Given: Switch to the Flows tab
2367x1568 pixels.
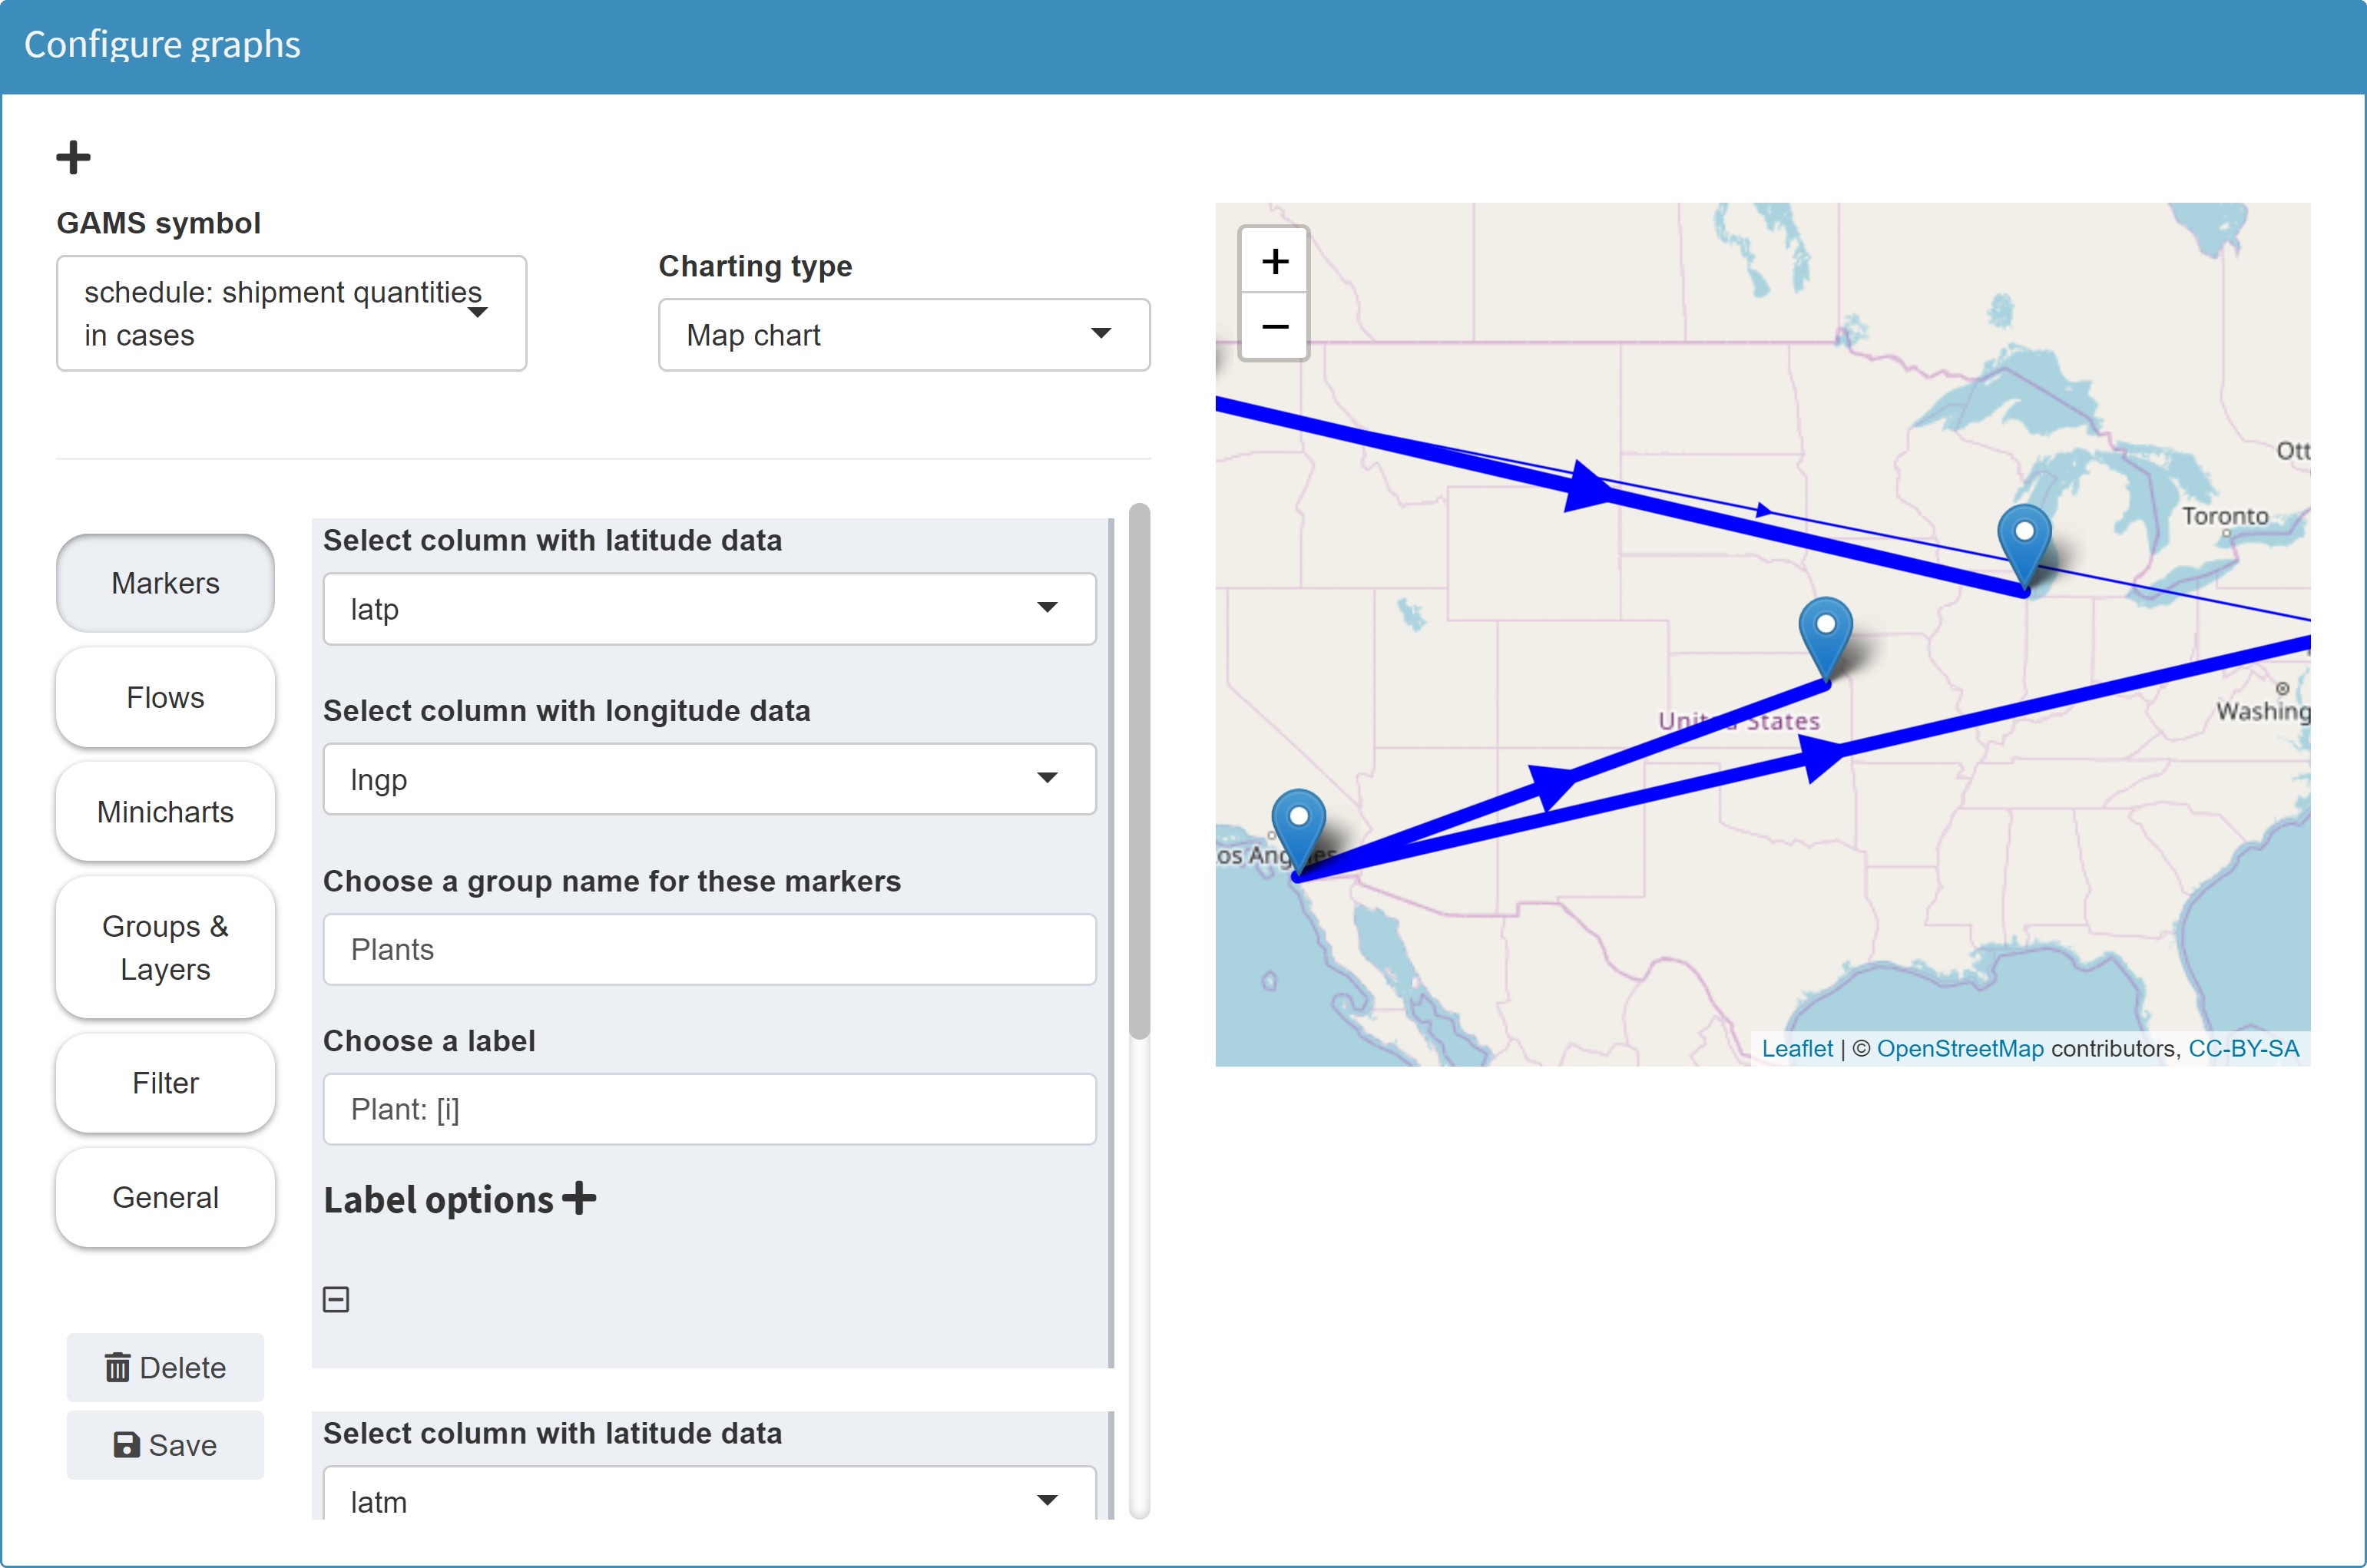Looking at the screenshot, I should (165, 697).
